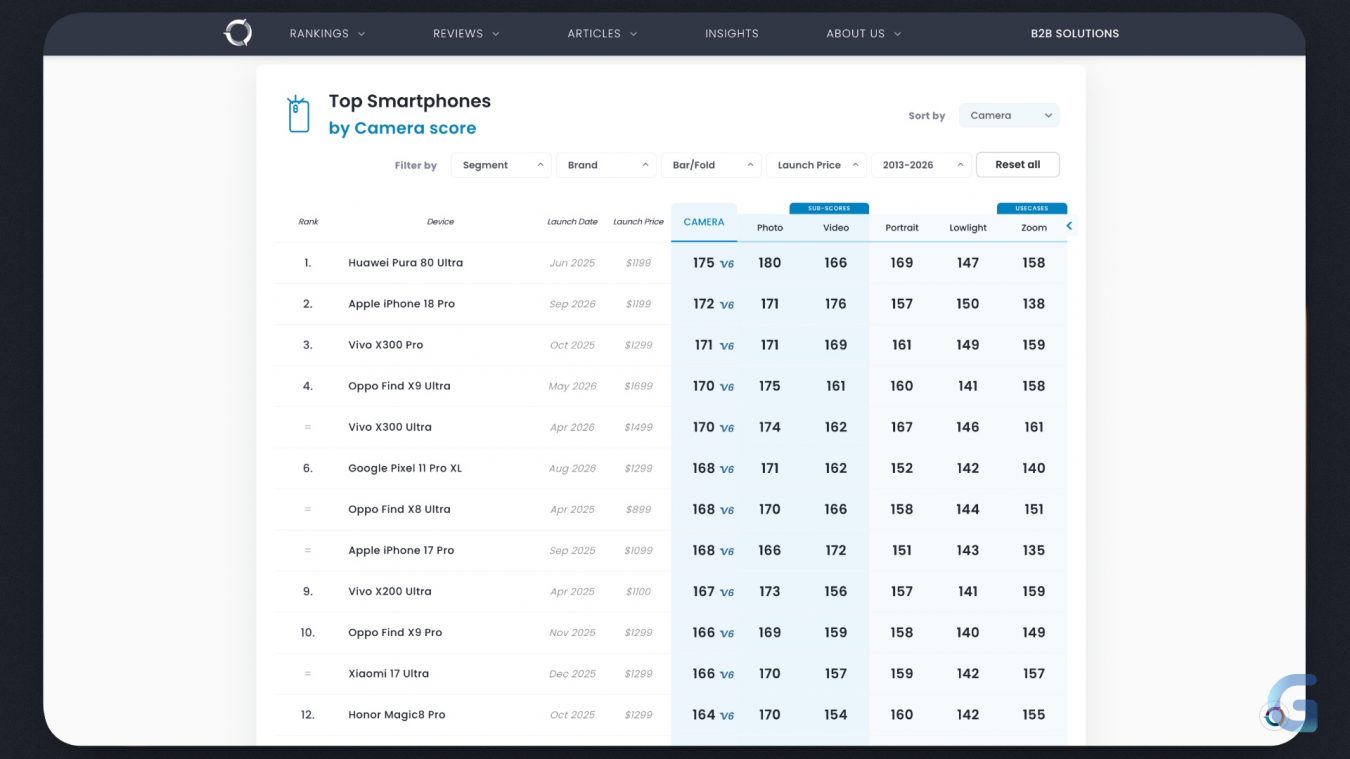
Task: Select the Lowlight use case column
Action: click(x=968, y=228)
